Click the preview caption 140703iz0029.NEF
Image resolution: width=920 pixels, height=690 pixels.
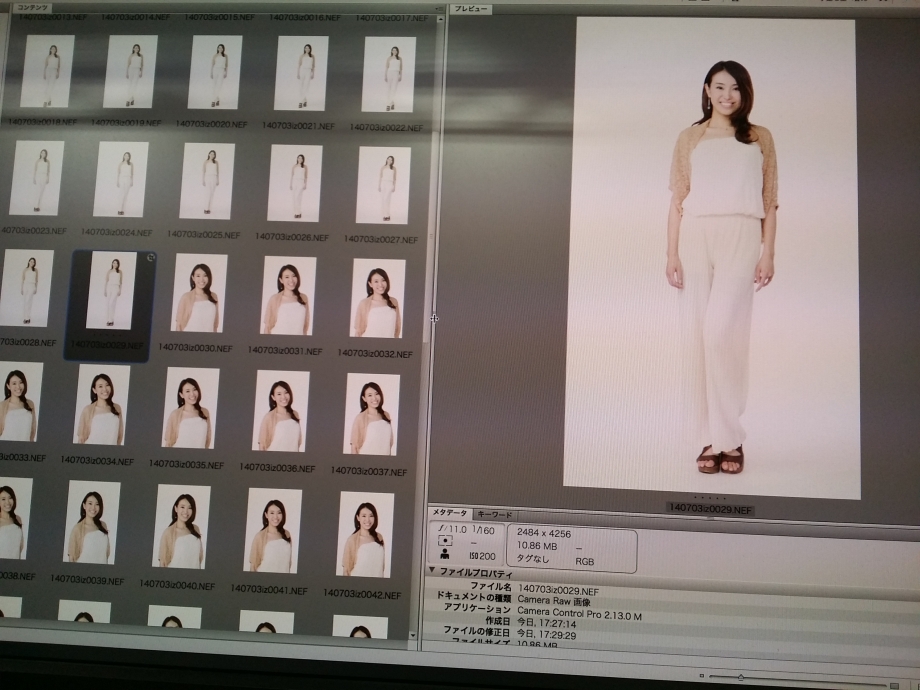coord(711,509)
